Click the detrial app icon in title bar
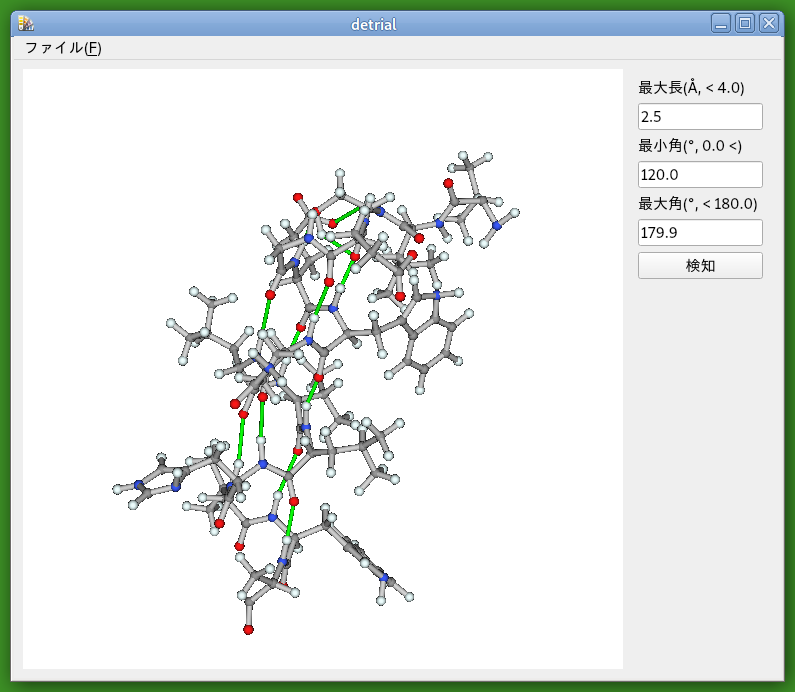Screen dimensions: 795x692 pyautogui.click(x=26, y=24)
